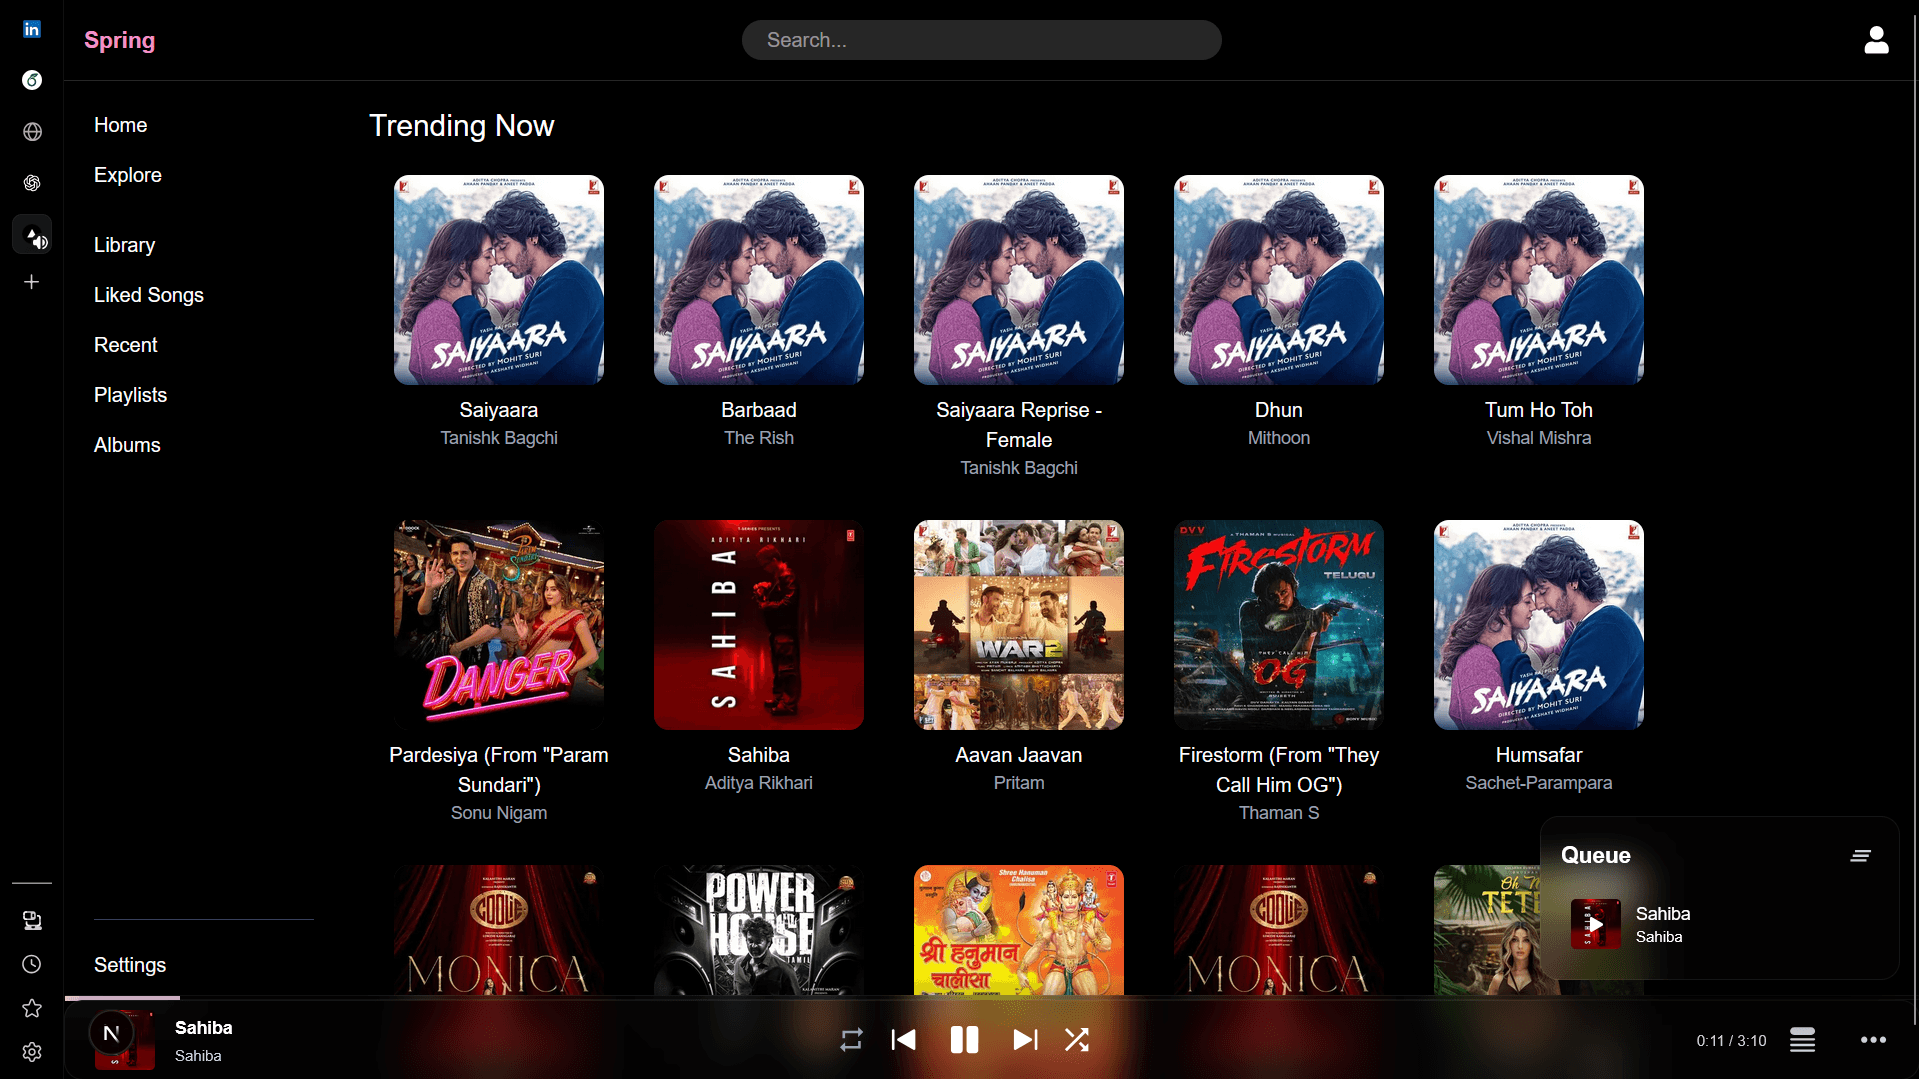Select the active Spring app sidebar icon
Viewport: 1919px width, 1079px height.
click(x=32, y=235)
